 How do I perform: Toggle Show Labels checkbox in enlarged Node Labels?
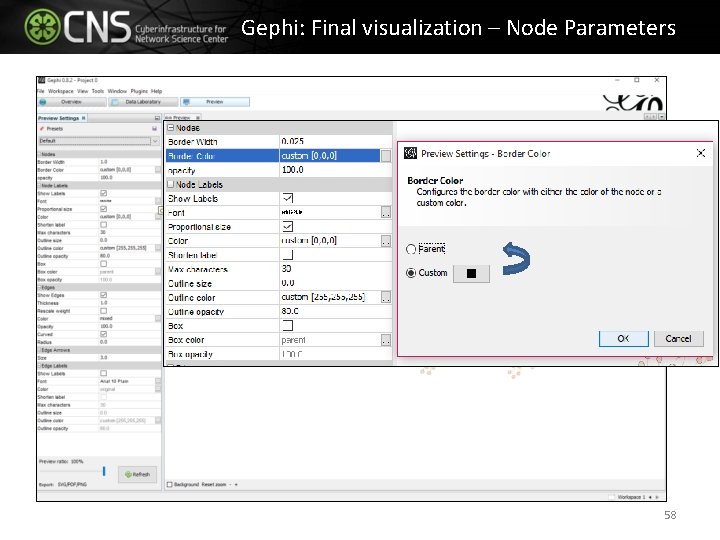point(288,198)
